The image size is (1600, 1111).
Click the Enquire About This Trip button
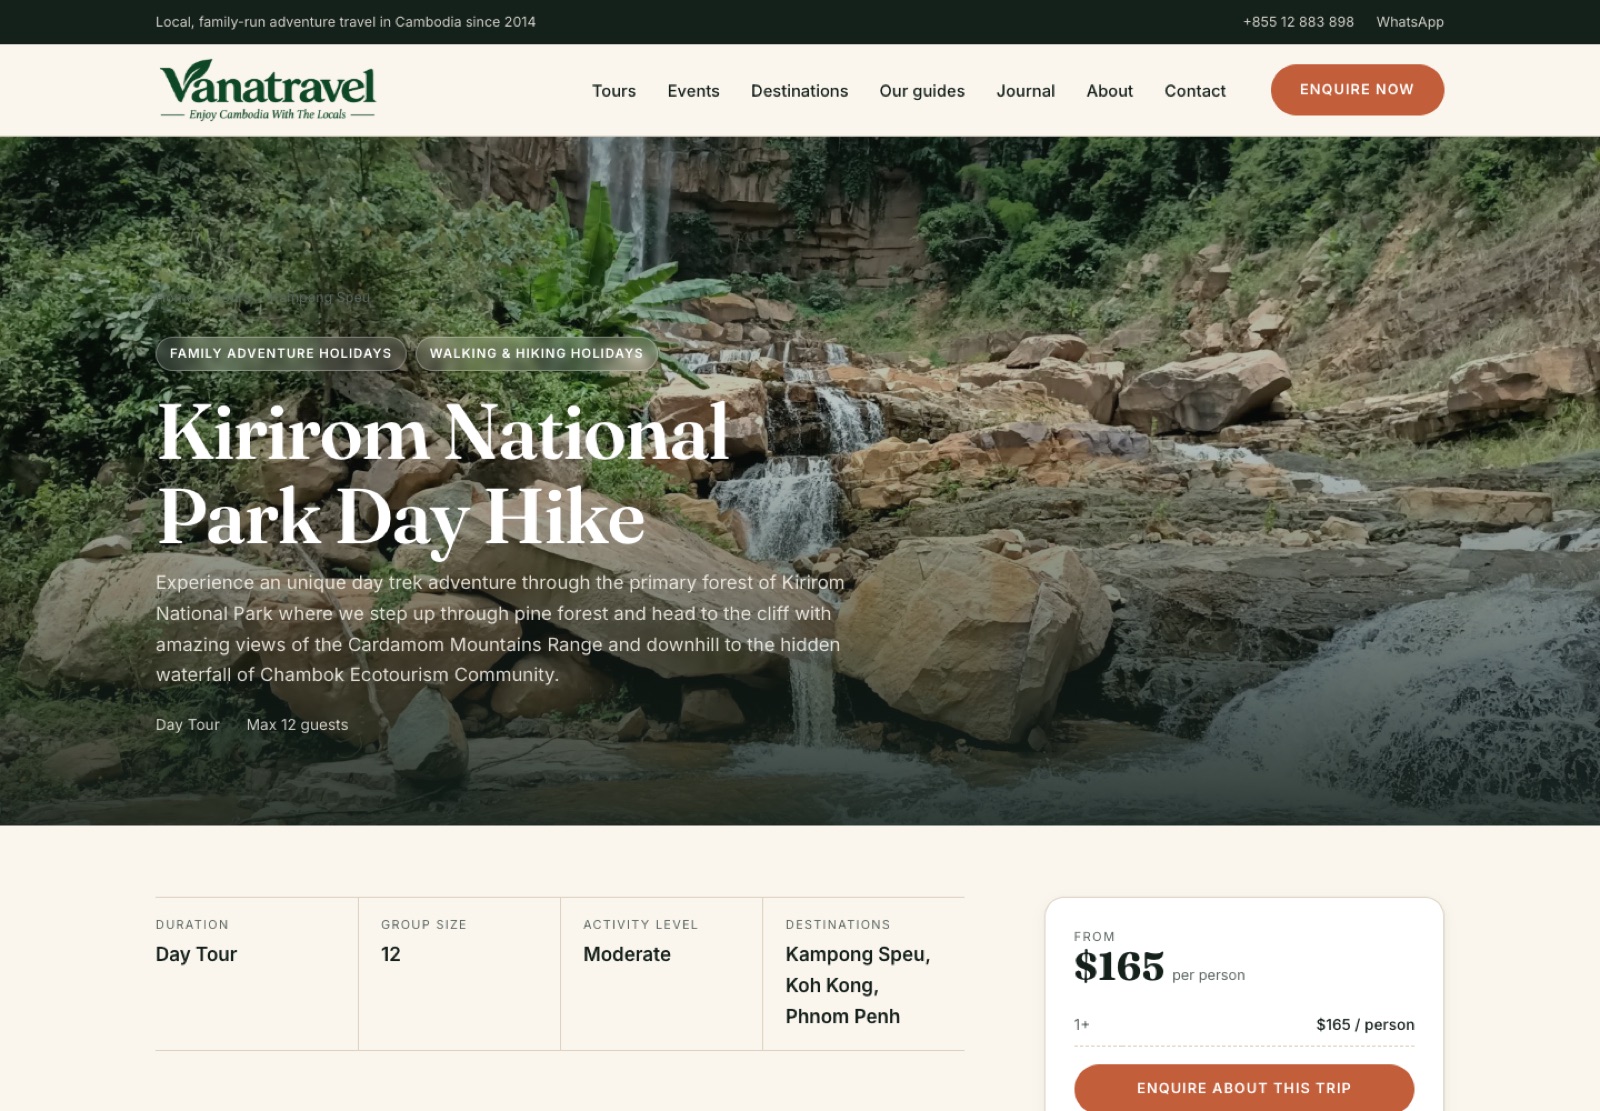pos(1244,1088)
